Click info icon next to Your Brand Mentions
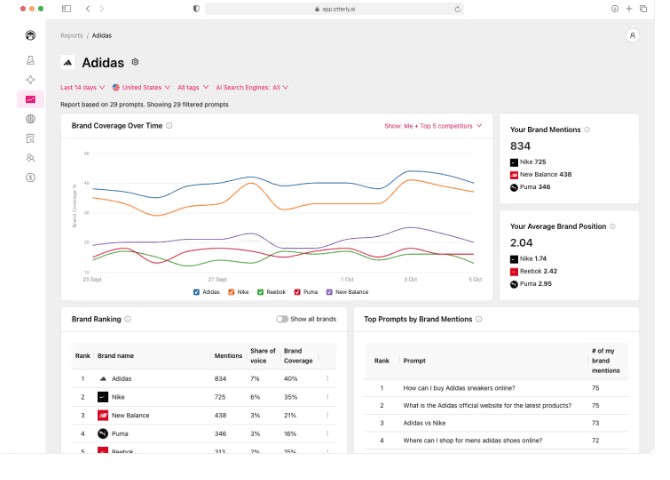Screen dimensions: 670x480 click(587, 130)
